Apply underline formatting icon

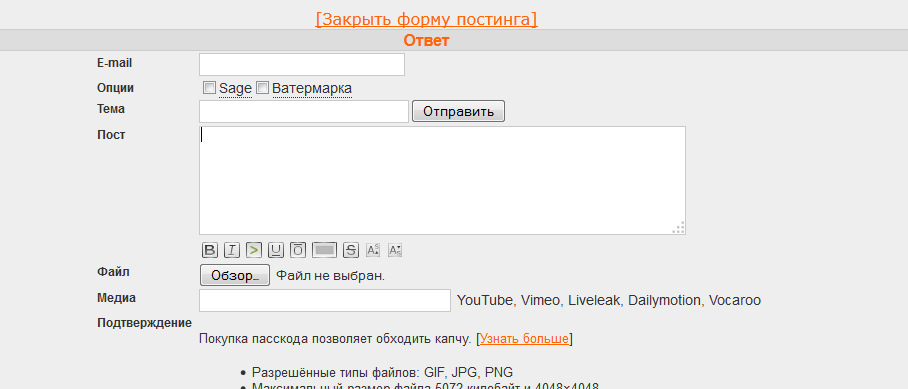tap(276, 250)
